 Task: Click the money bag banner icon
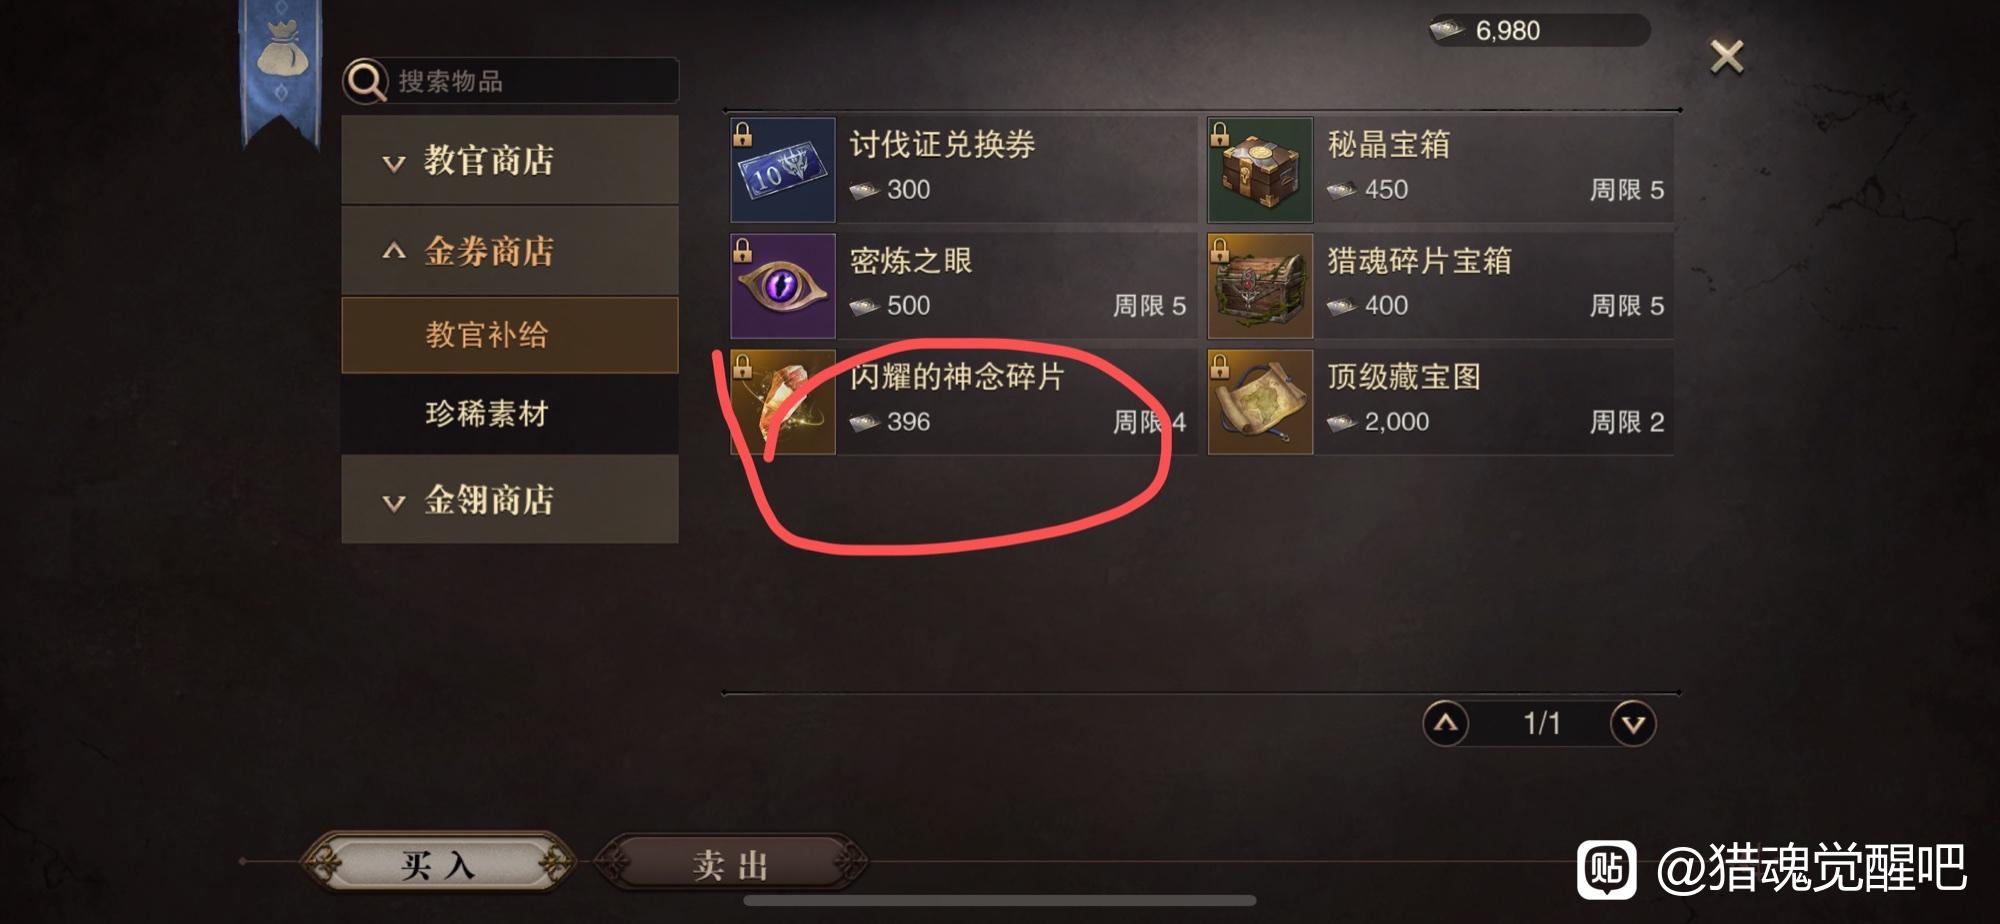[x=282, y=50]
